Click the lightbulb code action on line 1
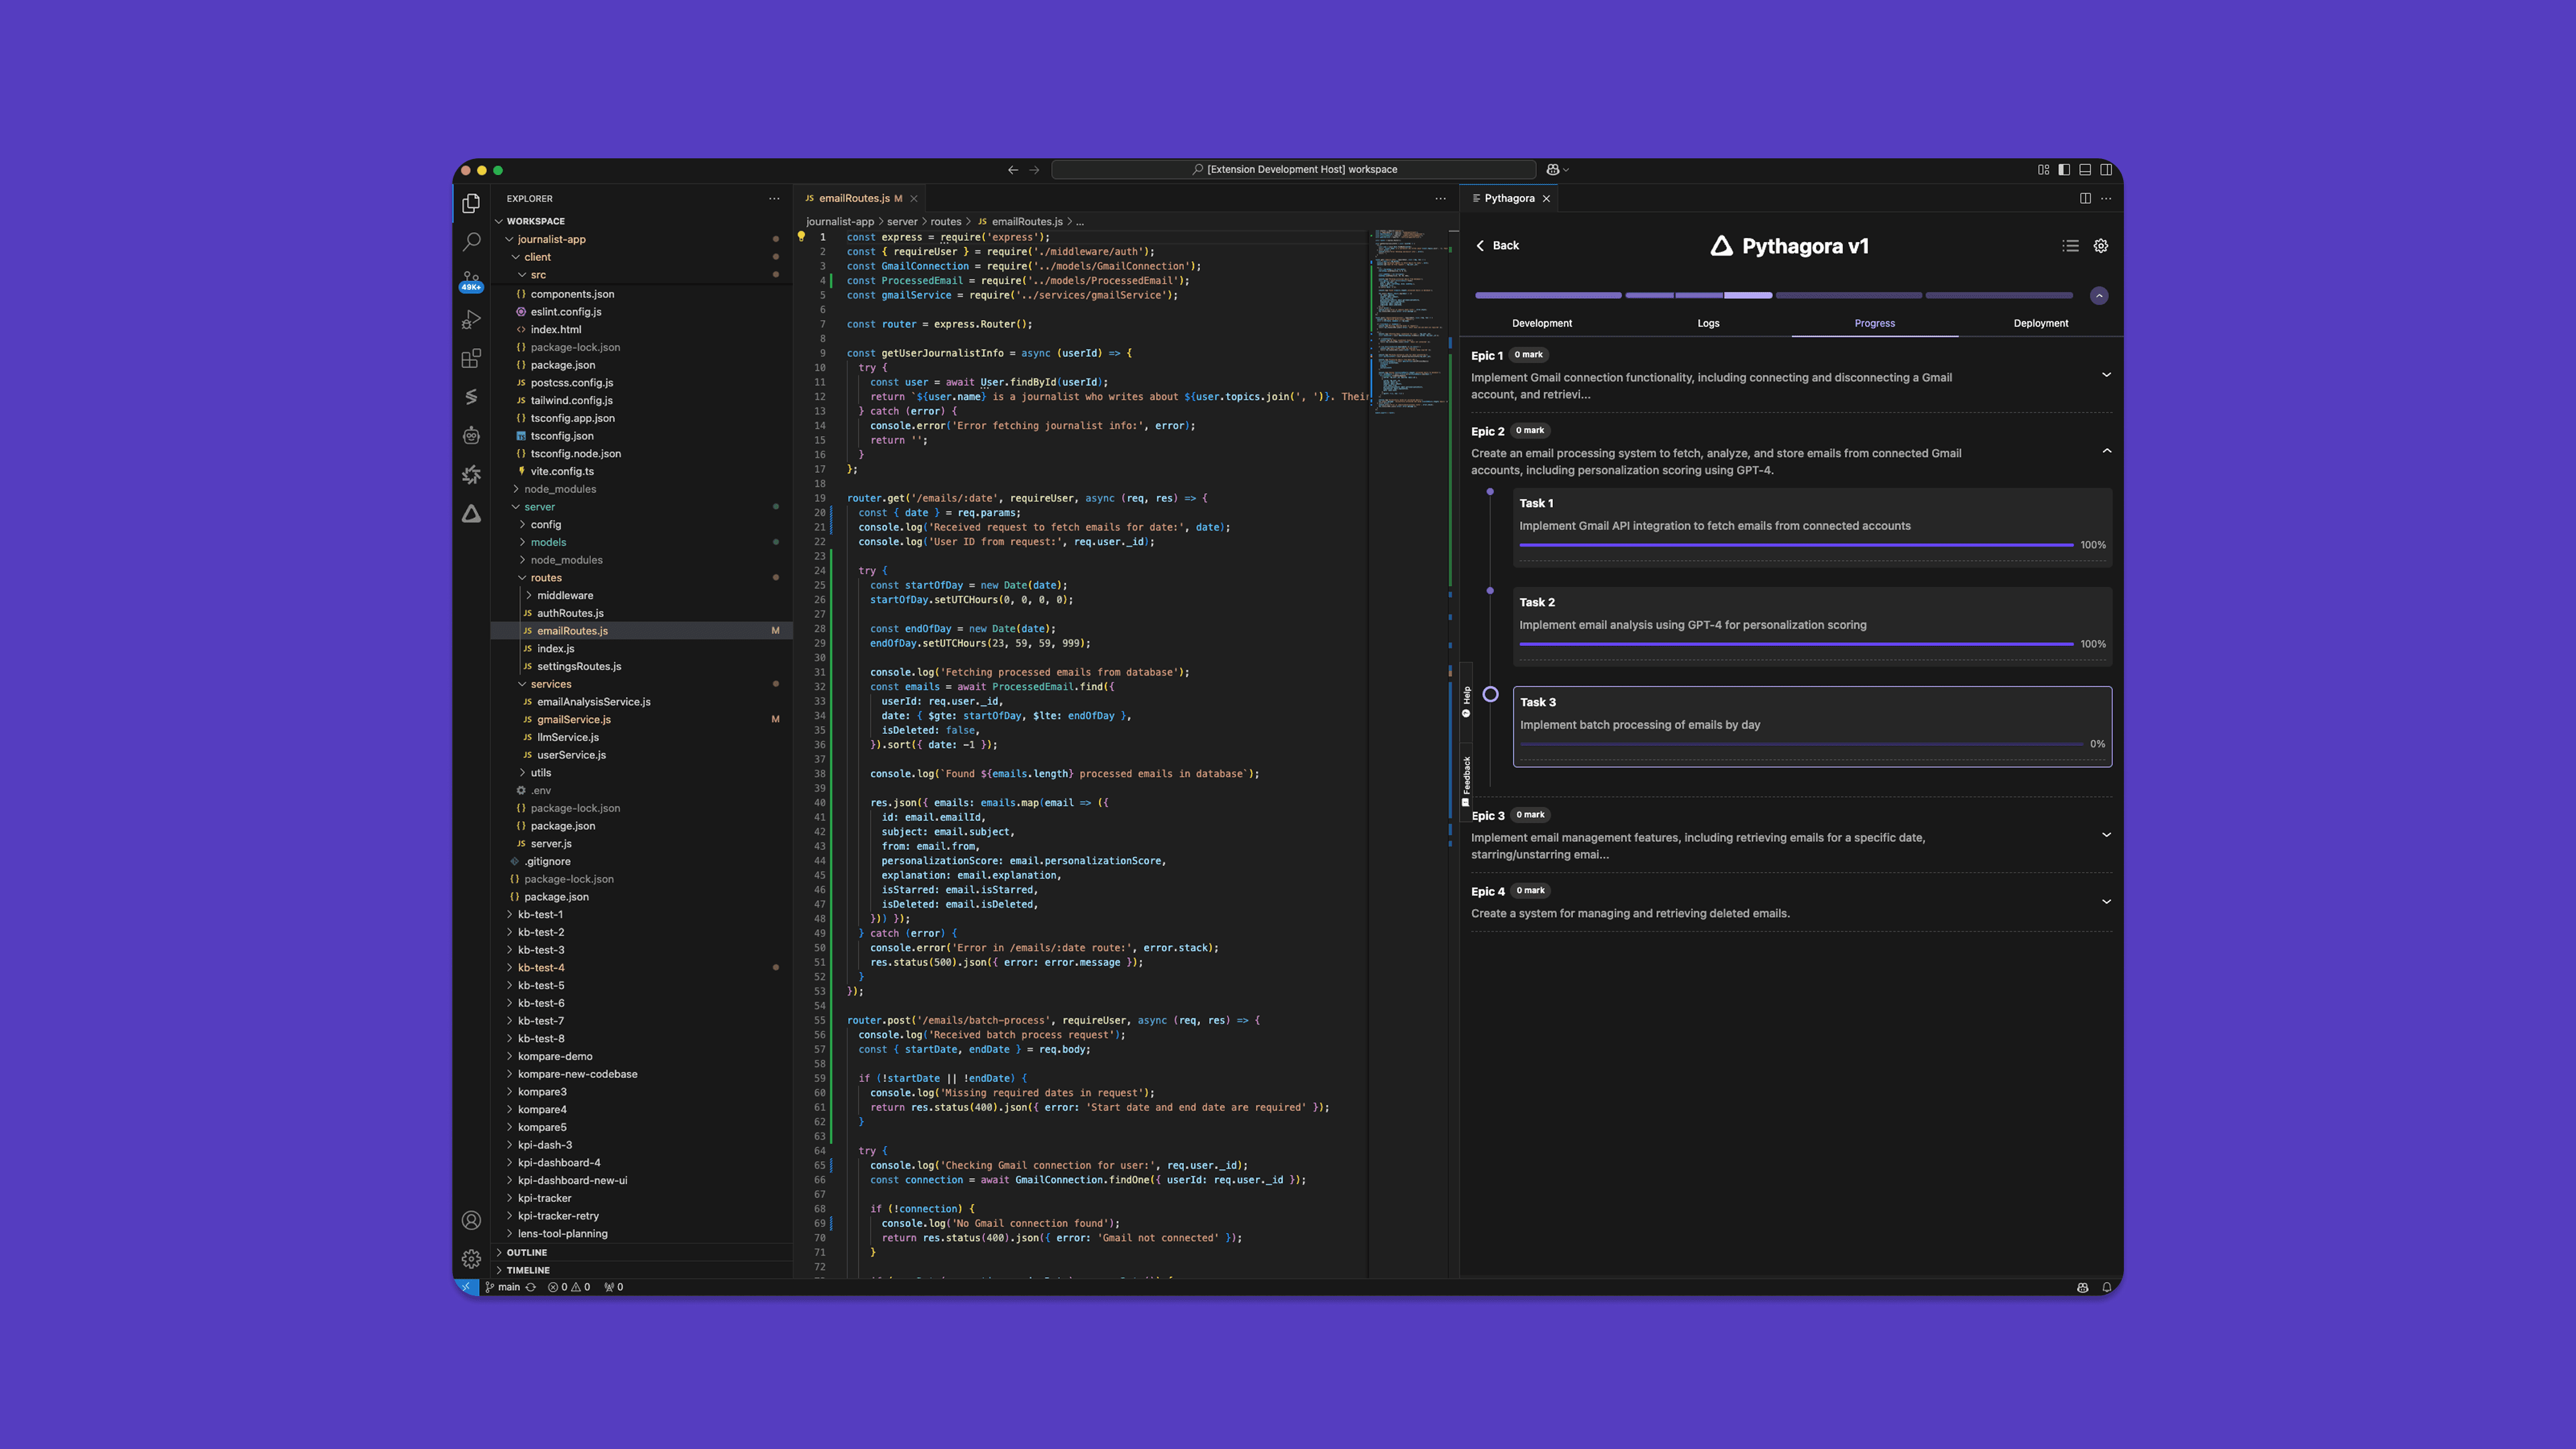The image size is (2576, 1449). [x=801, y=237]
